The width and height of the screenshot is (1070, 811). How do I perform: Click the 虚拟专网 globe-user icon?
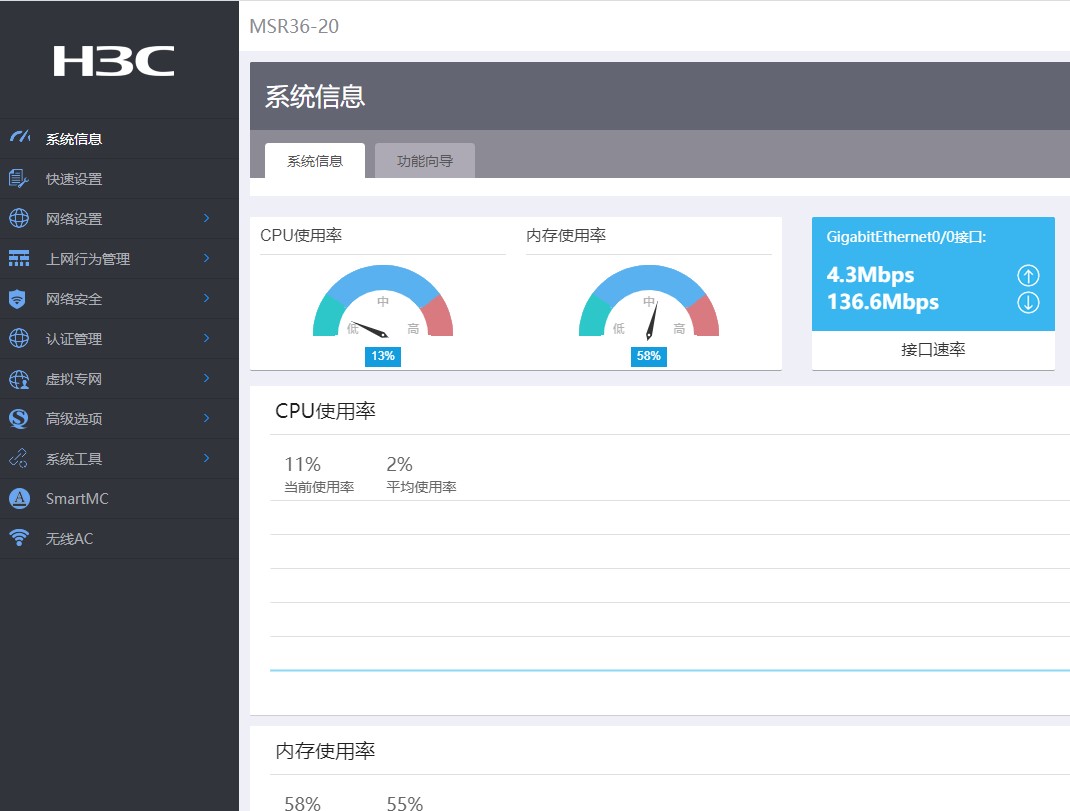18,378
